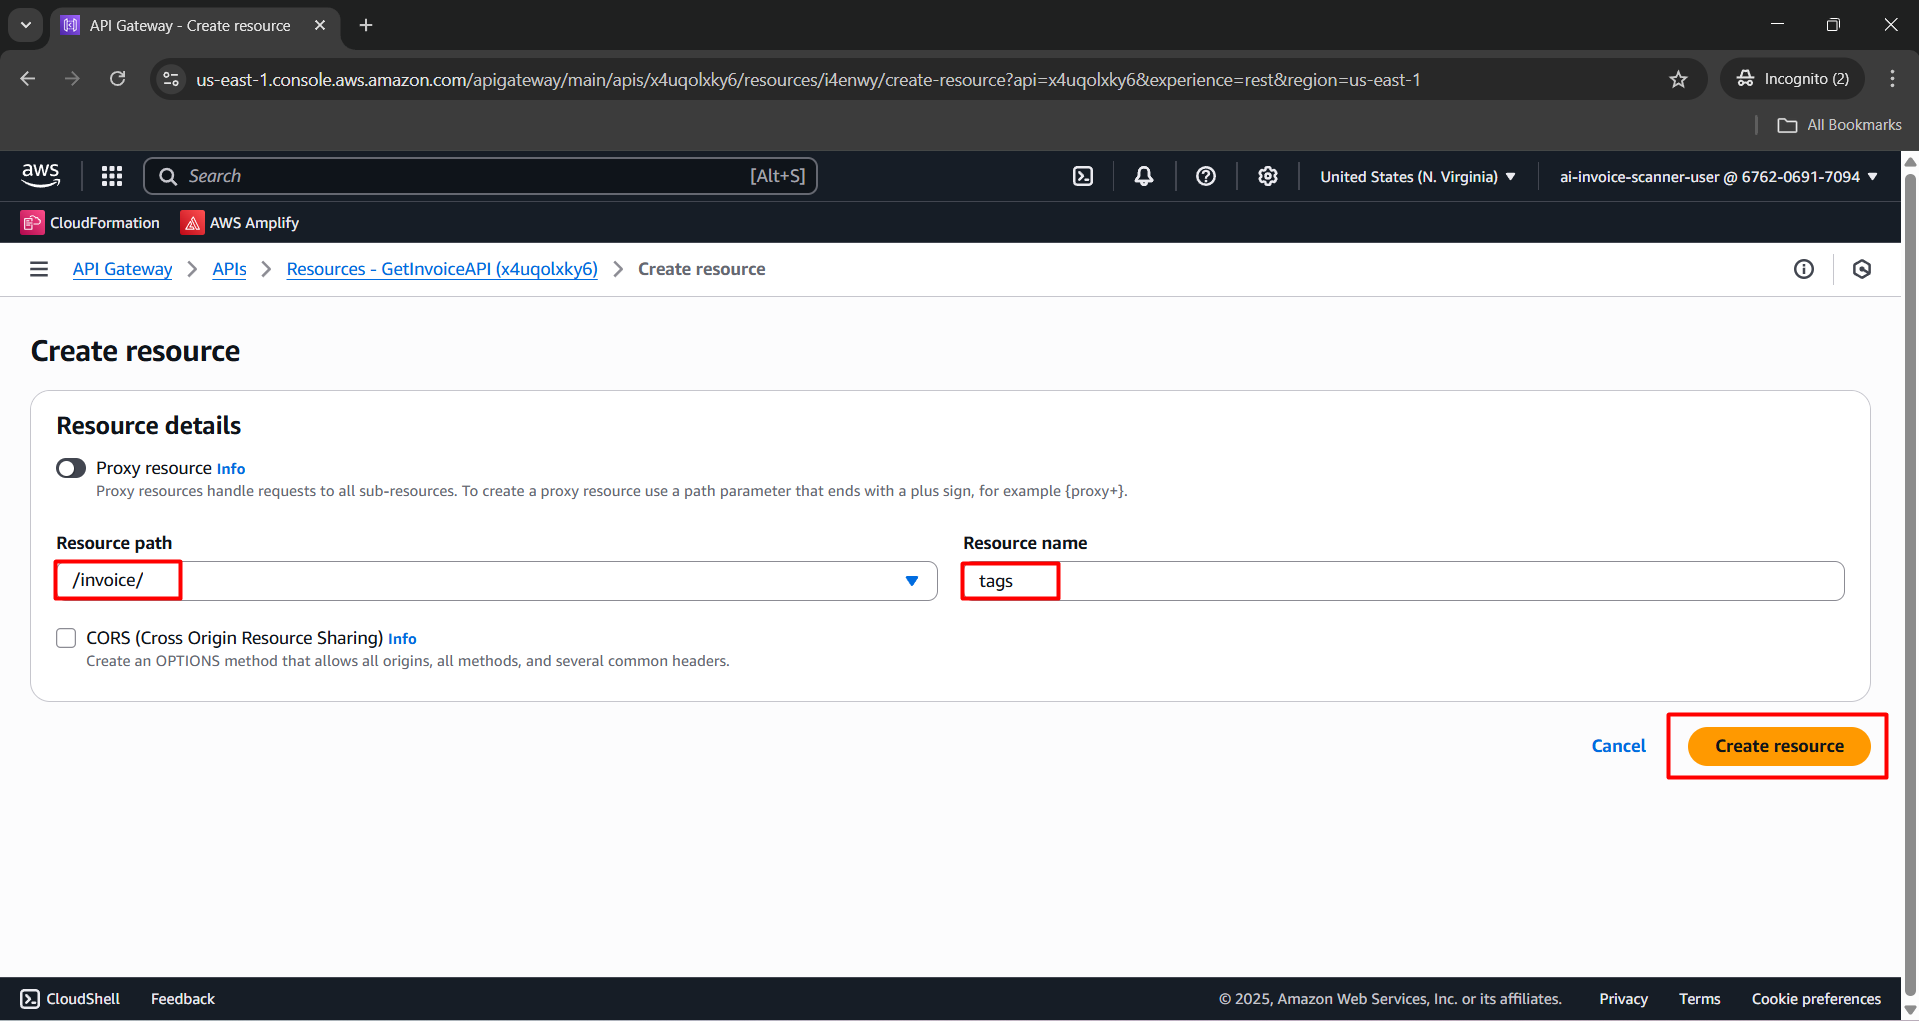
Task: Expand the Resource path dropdown
Action: (911, 580)
